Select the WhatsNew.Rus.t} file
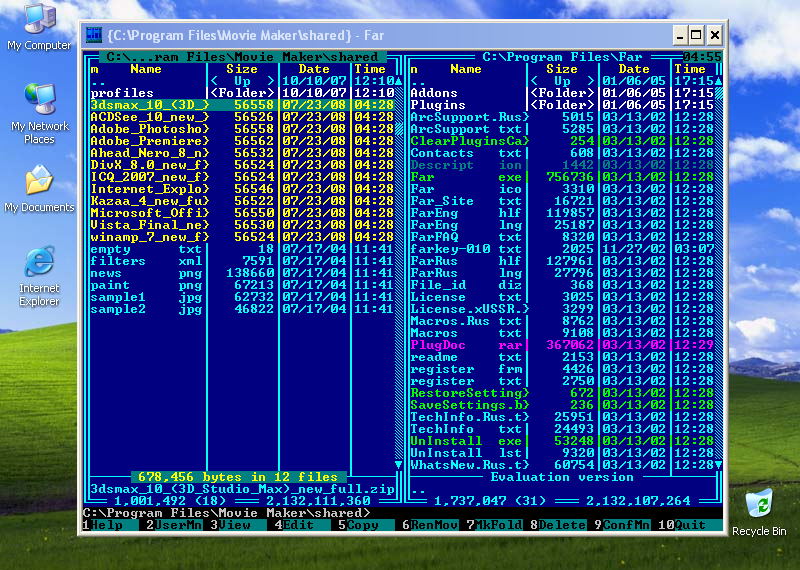Image resolution: width=800 pixels, height=570 pixels. [x=562, y=465]
